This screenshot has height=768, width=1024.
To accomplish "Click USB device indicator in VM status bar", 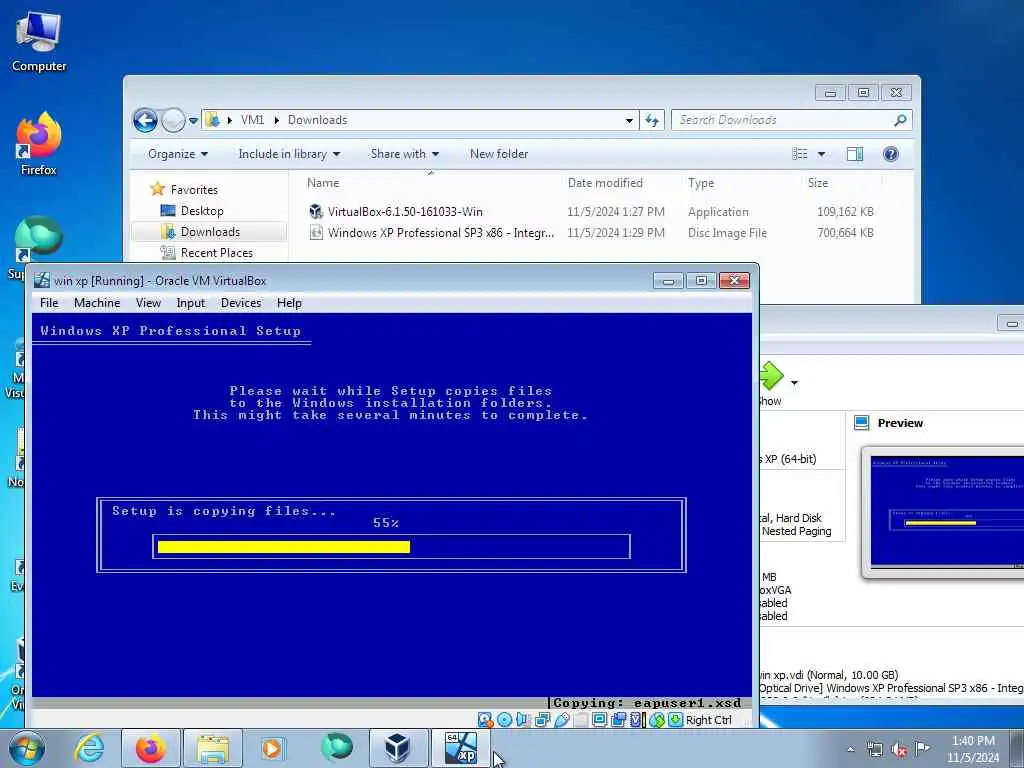I will coord(562,720).
